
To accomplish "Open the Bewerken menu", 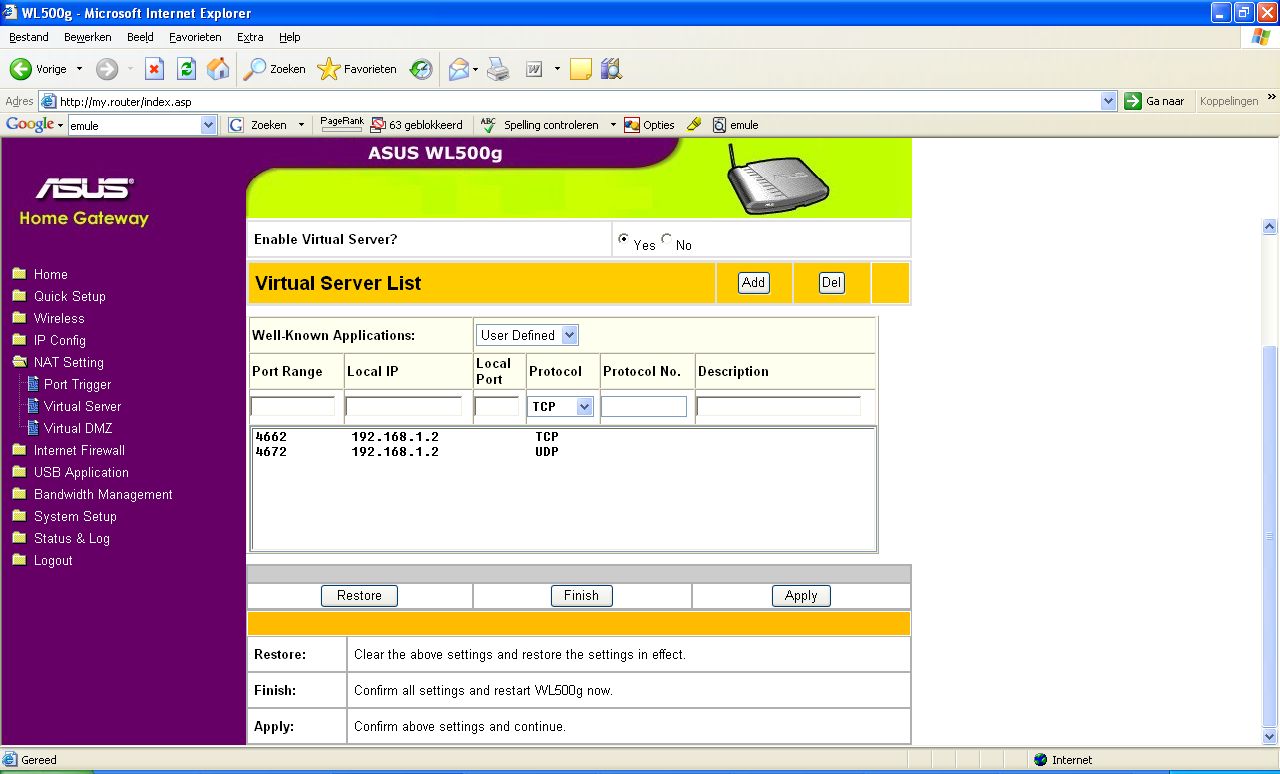I will (87, 37).
